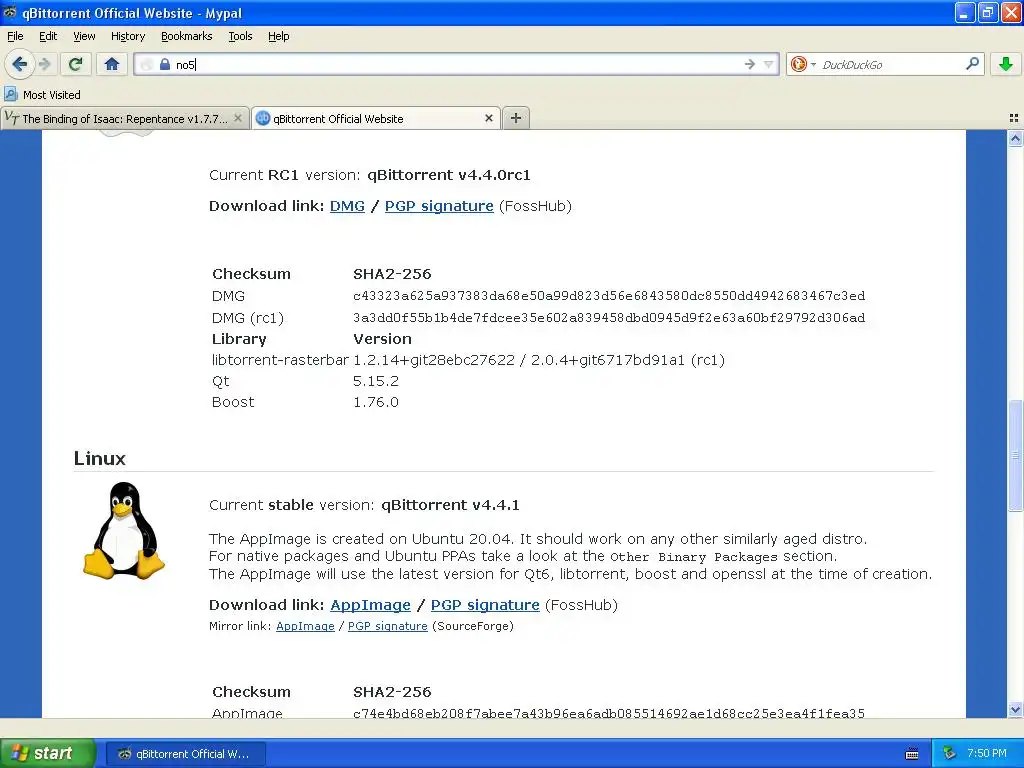This screenshot has width=1024, height=768.
Task: Click the lock icon in the address bar
Action: [165, 64]
